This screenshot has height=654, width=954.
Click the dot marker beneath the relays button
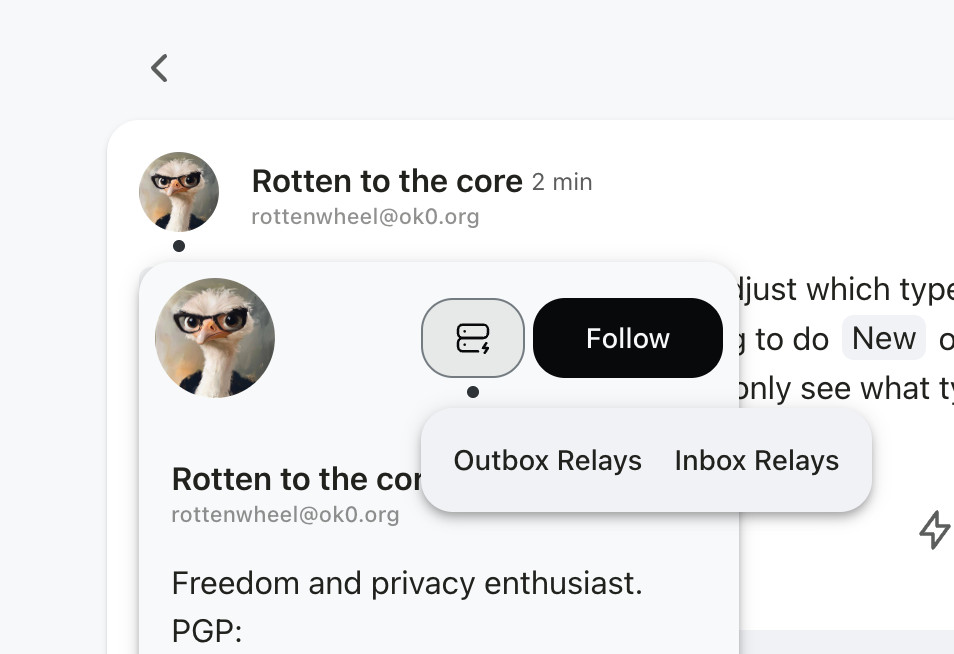point(473,392)
